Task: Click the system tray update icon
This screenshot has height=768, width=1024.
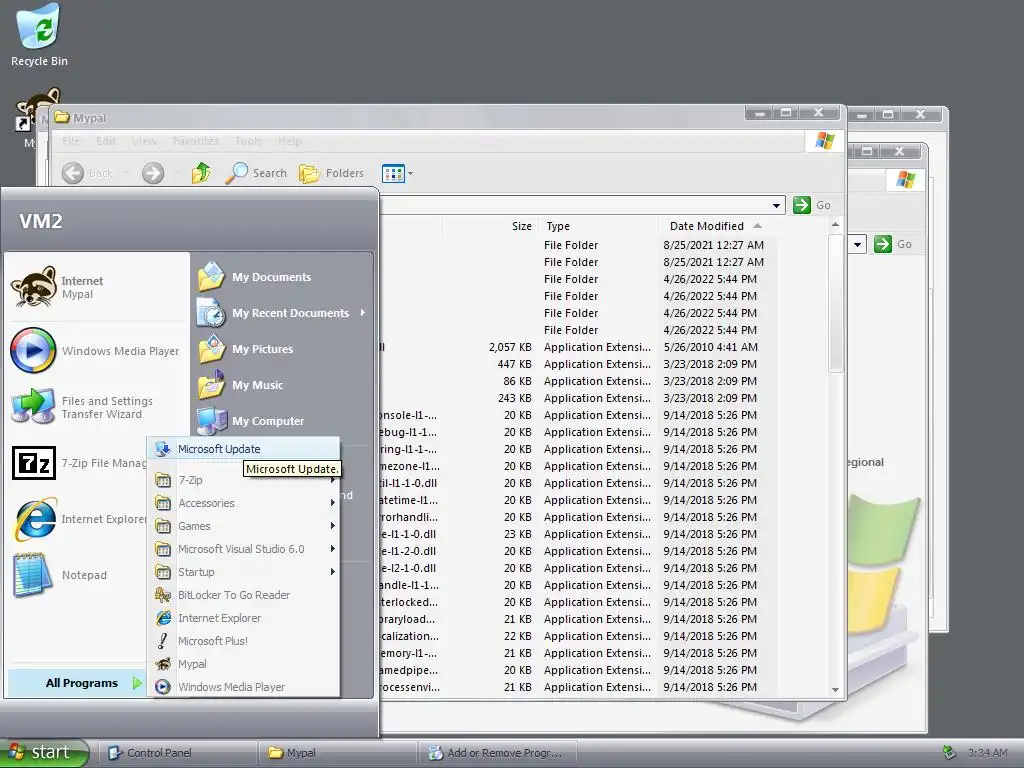Action: pyautogui.click(x=949, y=753)
